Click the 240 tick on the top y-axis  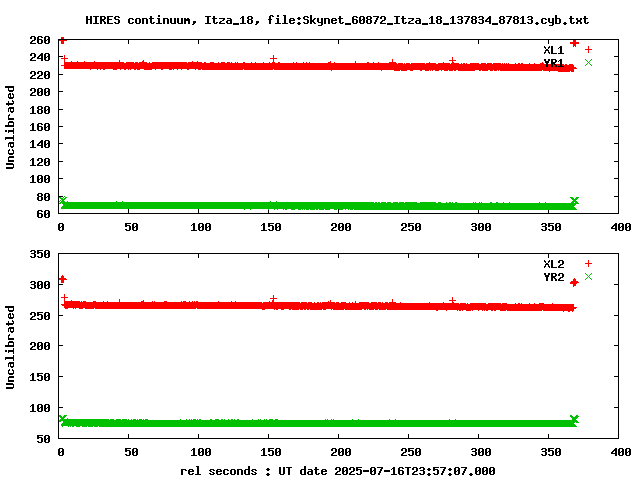[40, 57]
